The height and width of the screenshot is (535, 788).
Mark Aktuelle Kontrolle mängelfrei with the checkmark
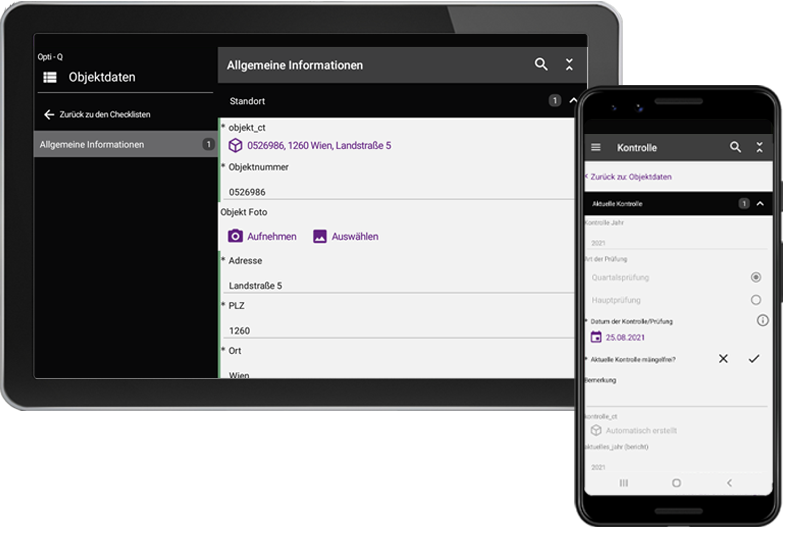pyautogui.click(x=754, y=359)
